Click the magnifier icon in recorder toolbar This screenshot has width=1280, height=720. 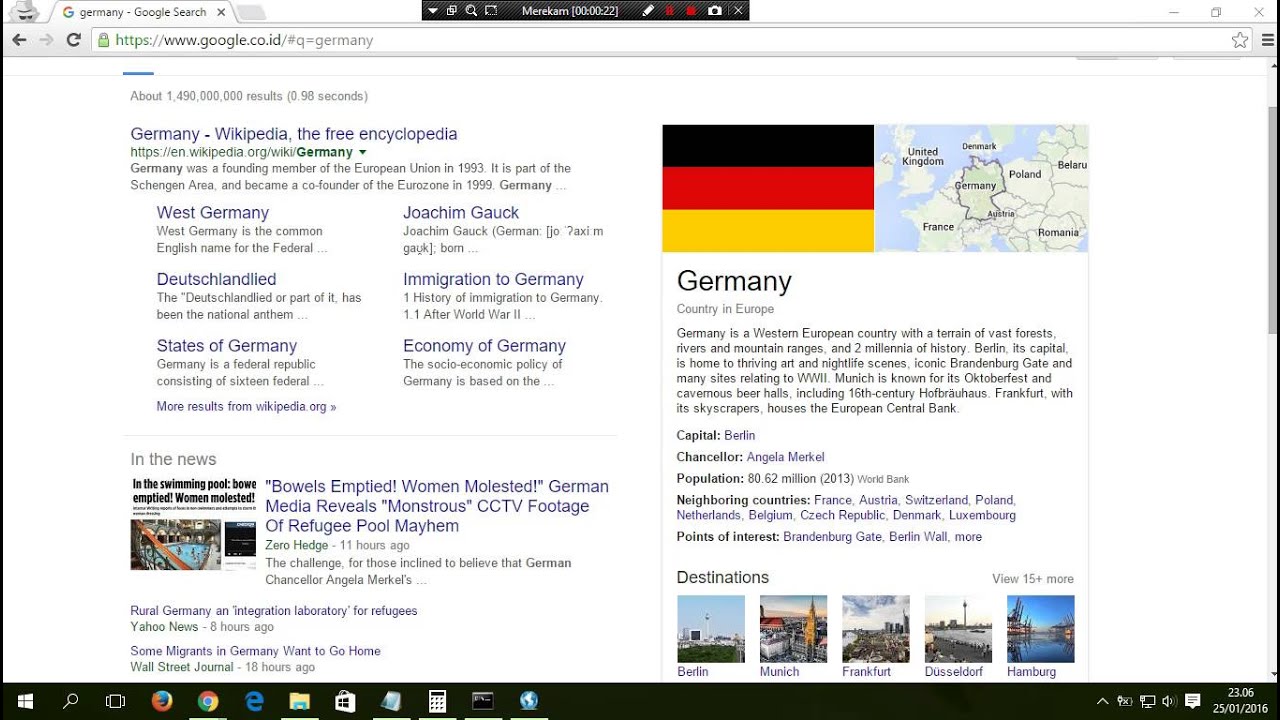tap(471, 11)
